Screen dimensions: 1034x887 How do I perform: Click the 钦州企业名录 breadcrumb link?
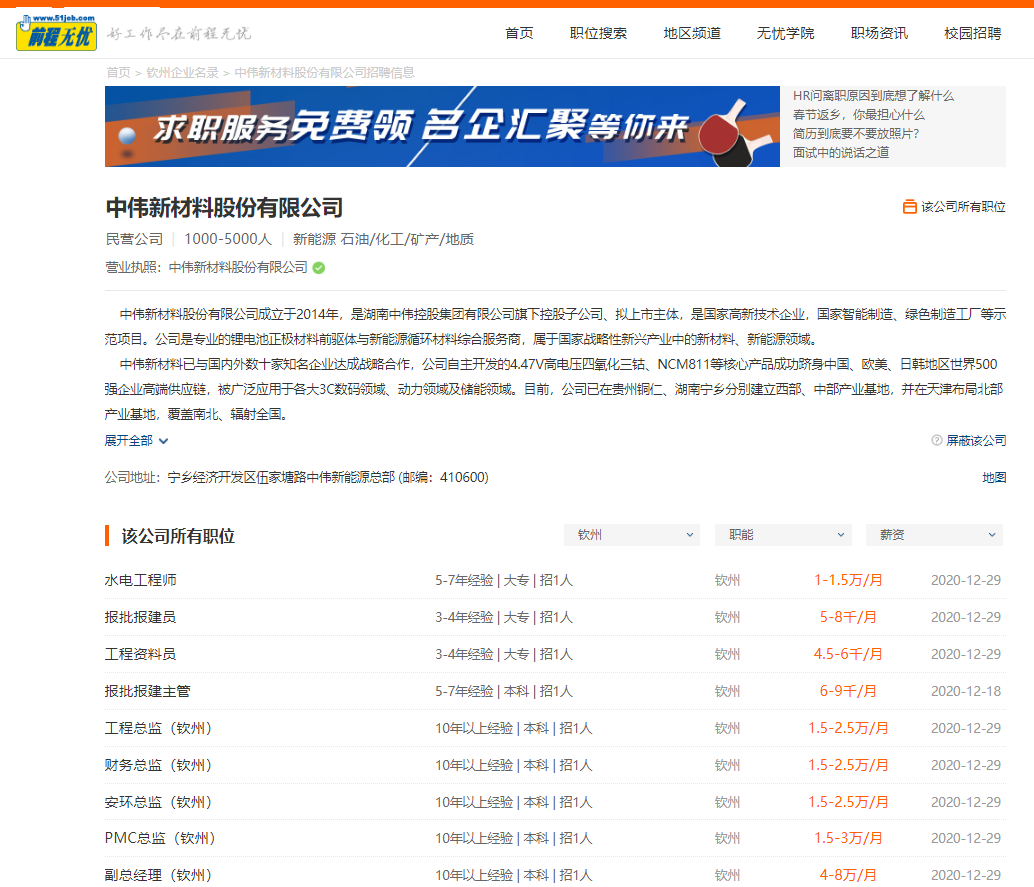tap(183, 73)
